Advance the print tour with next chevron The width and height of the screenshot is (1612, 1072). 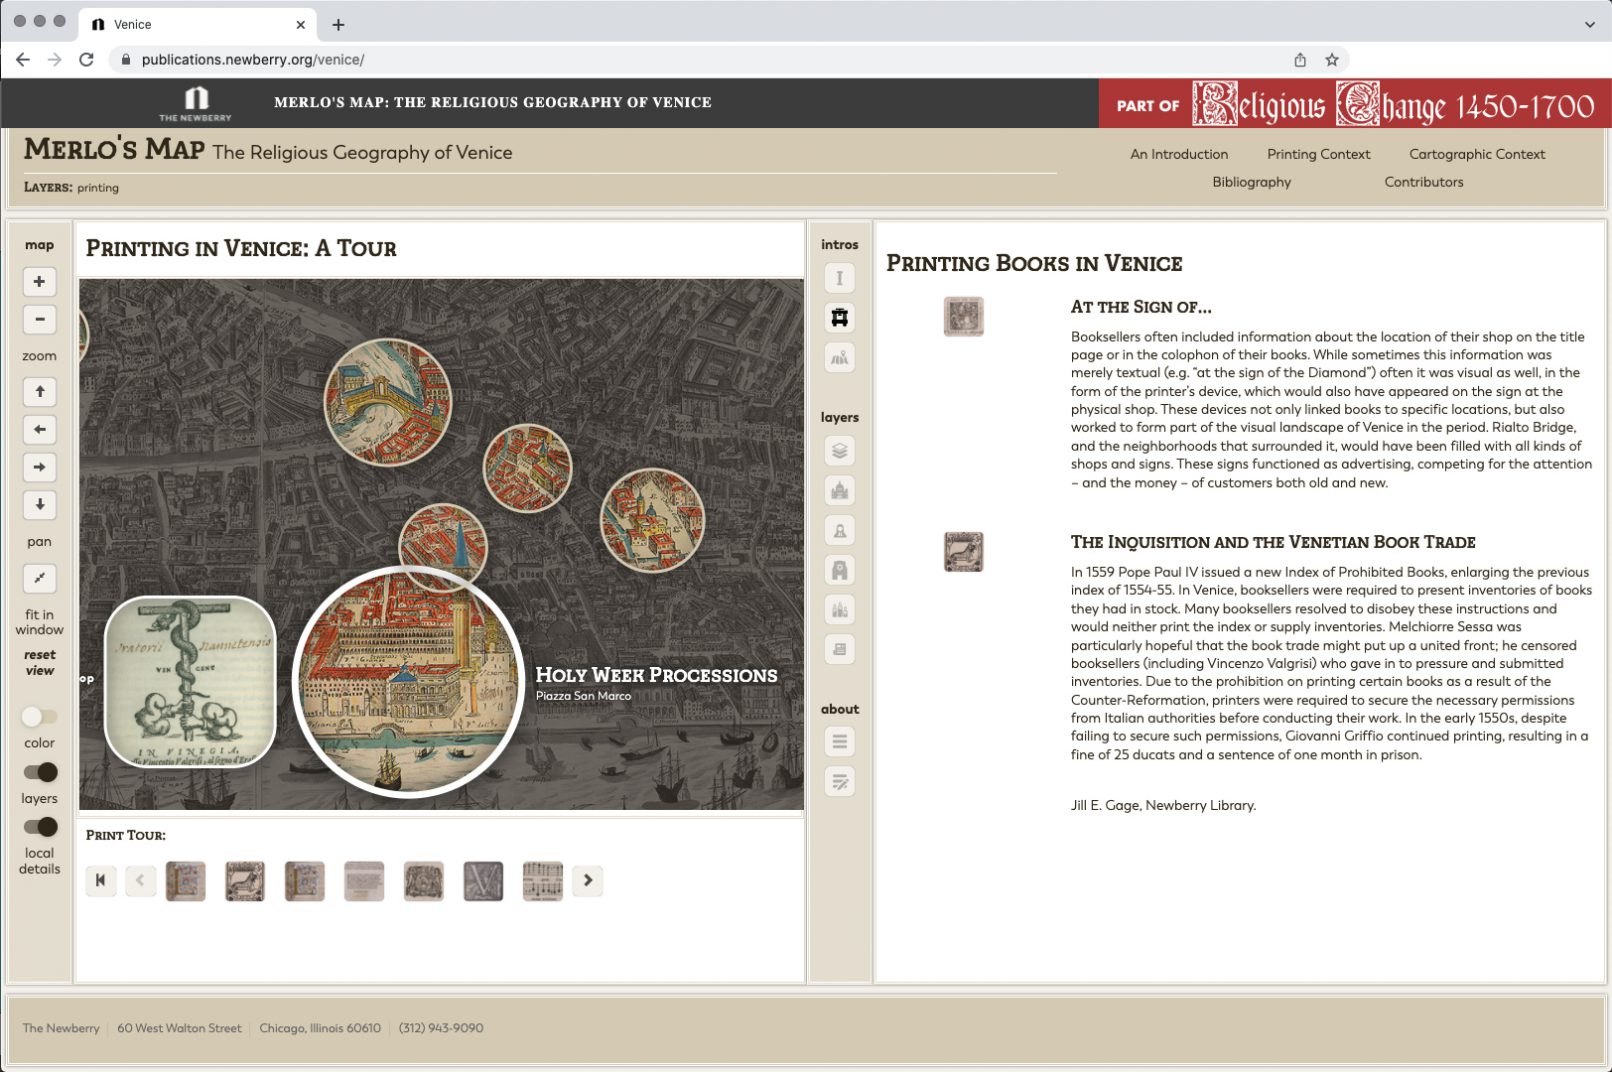pos(588,881)
